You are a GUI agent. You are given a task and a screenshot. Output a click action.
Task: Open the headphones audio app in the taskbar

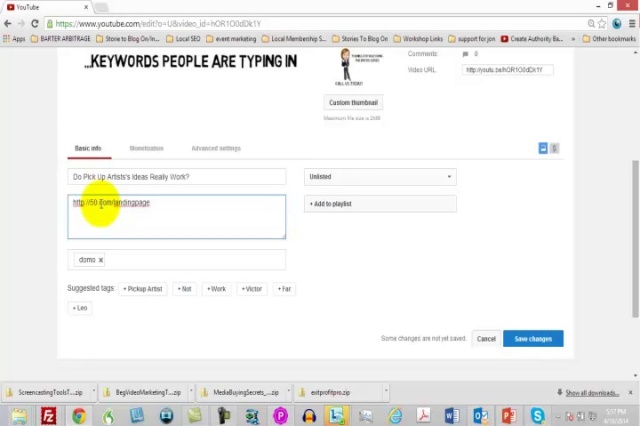click(x=309, y=416)
